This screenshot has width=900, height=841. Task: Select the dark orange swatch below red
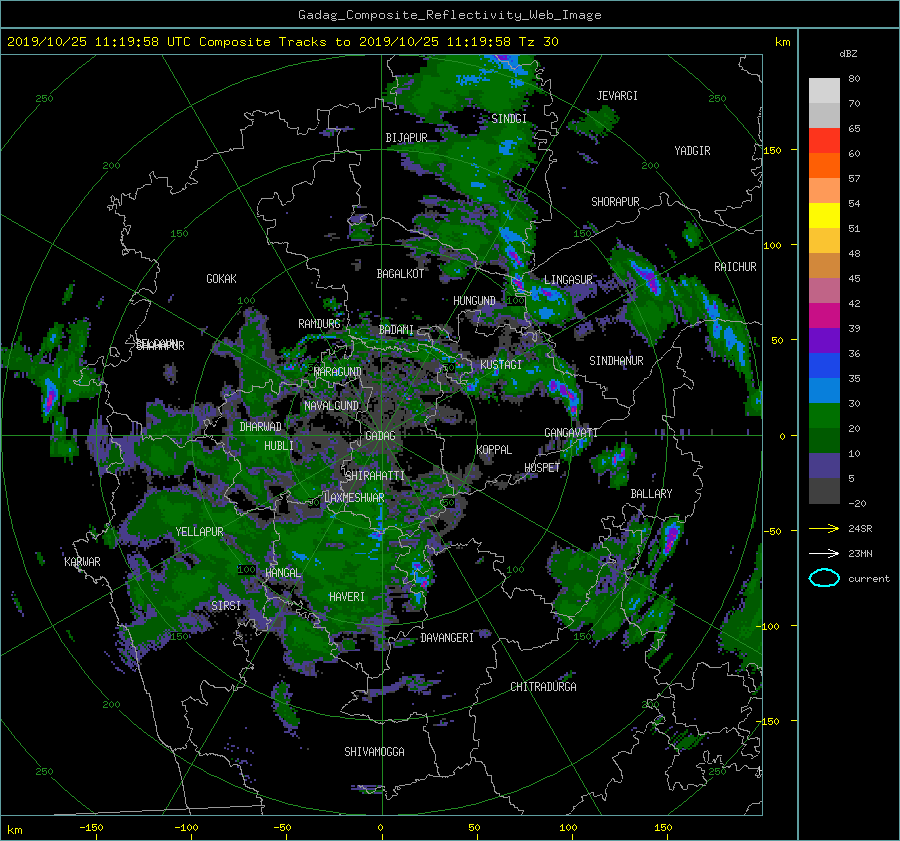(824, 165)
